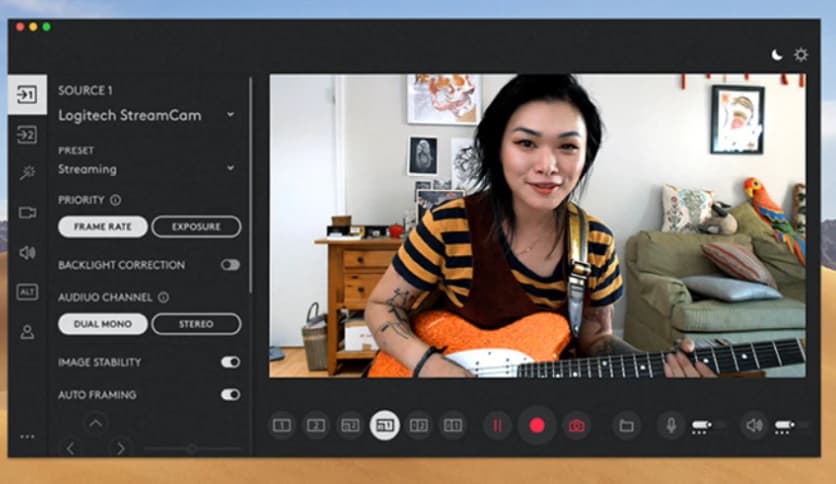
Task: Expand the Streaming preset dropdown
Action: click(230, 168)
